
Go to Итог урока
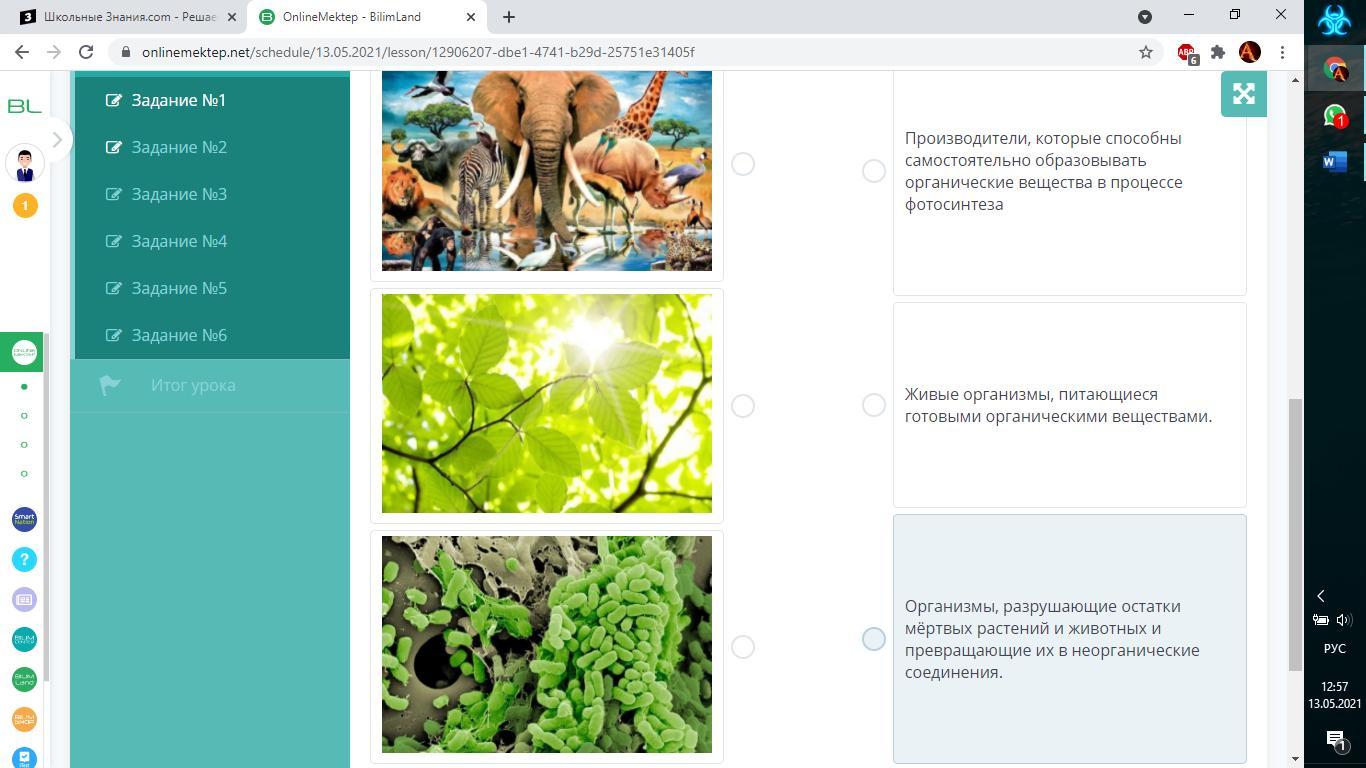[x=193, y=385]
